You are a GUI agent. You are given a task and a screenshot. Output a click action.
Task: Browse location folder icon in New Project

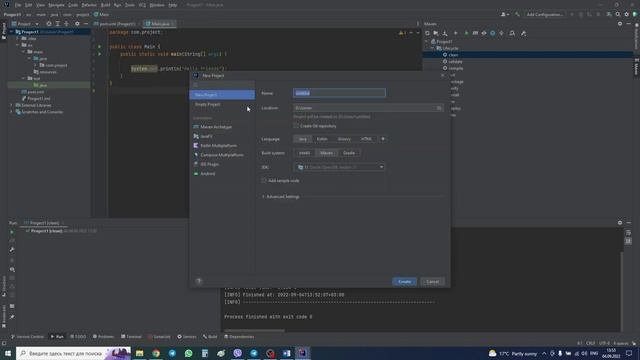point(439,108)
